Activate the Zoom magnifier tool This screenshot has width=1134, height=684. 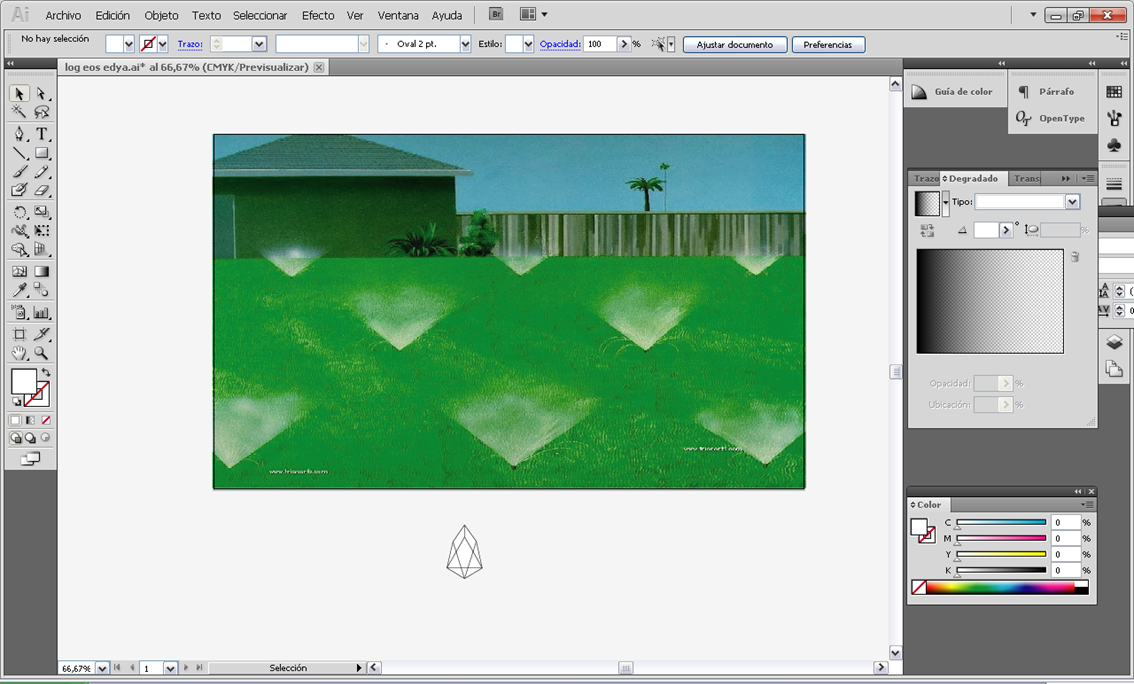[x=42, y=353]
